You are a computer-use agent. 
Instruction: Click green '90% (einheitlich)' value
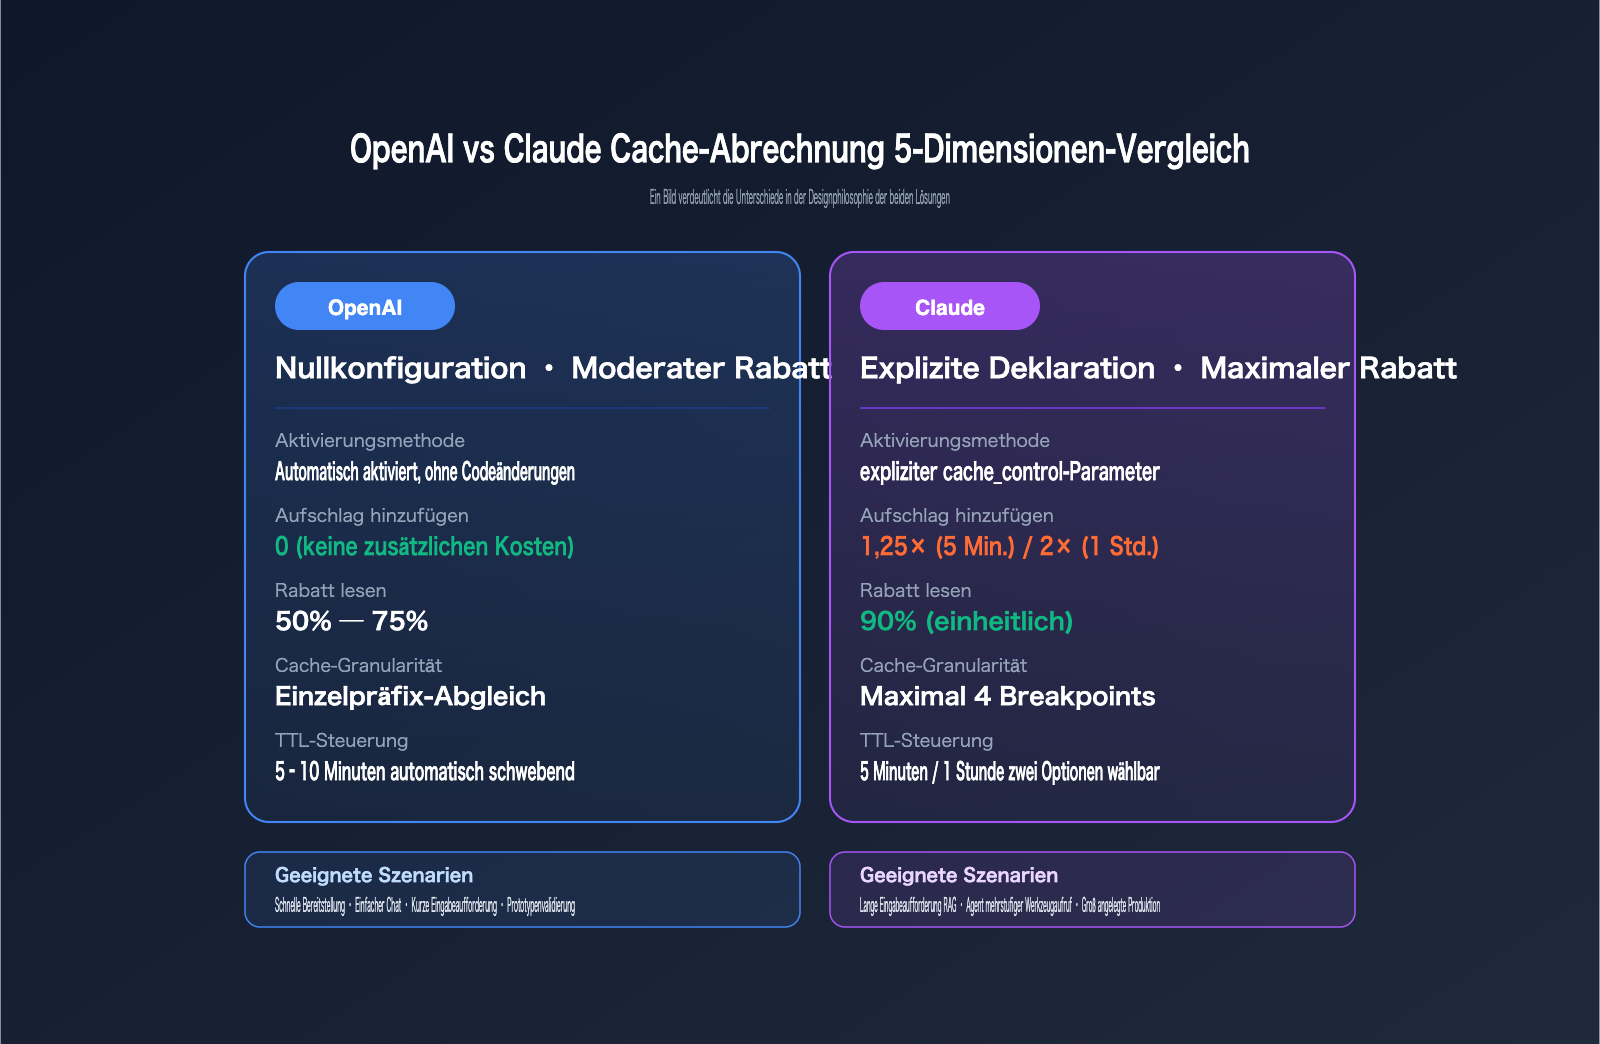tap(967, 621)
